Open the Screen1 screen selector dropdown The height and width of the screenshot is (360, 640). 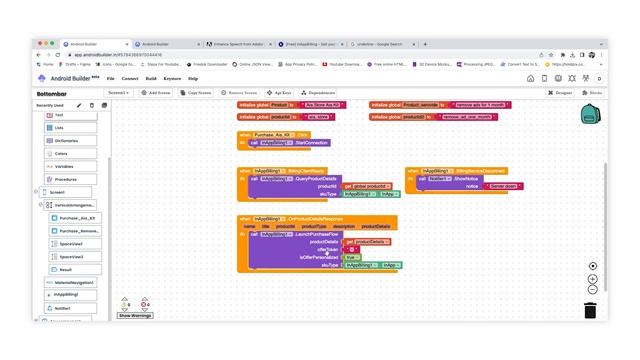click(119, 93)
